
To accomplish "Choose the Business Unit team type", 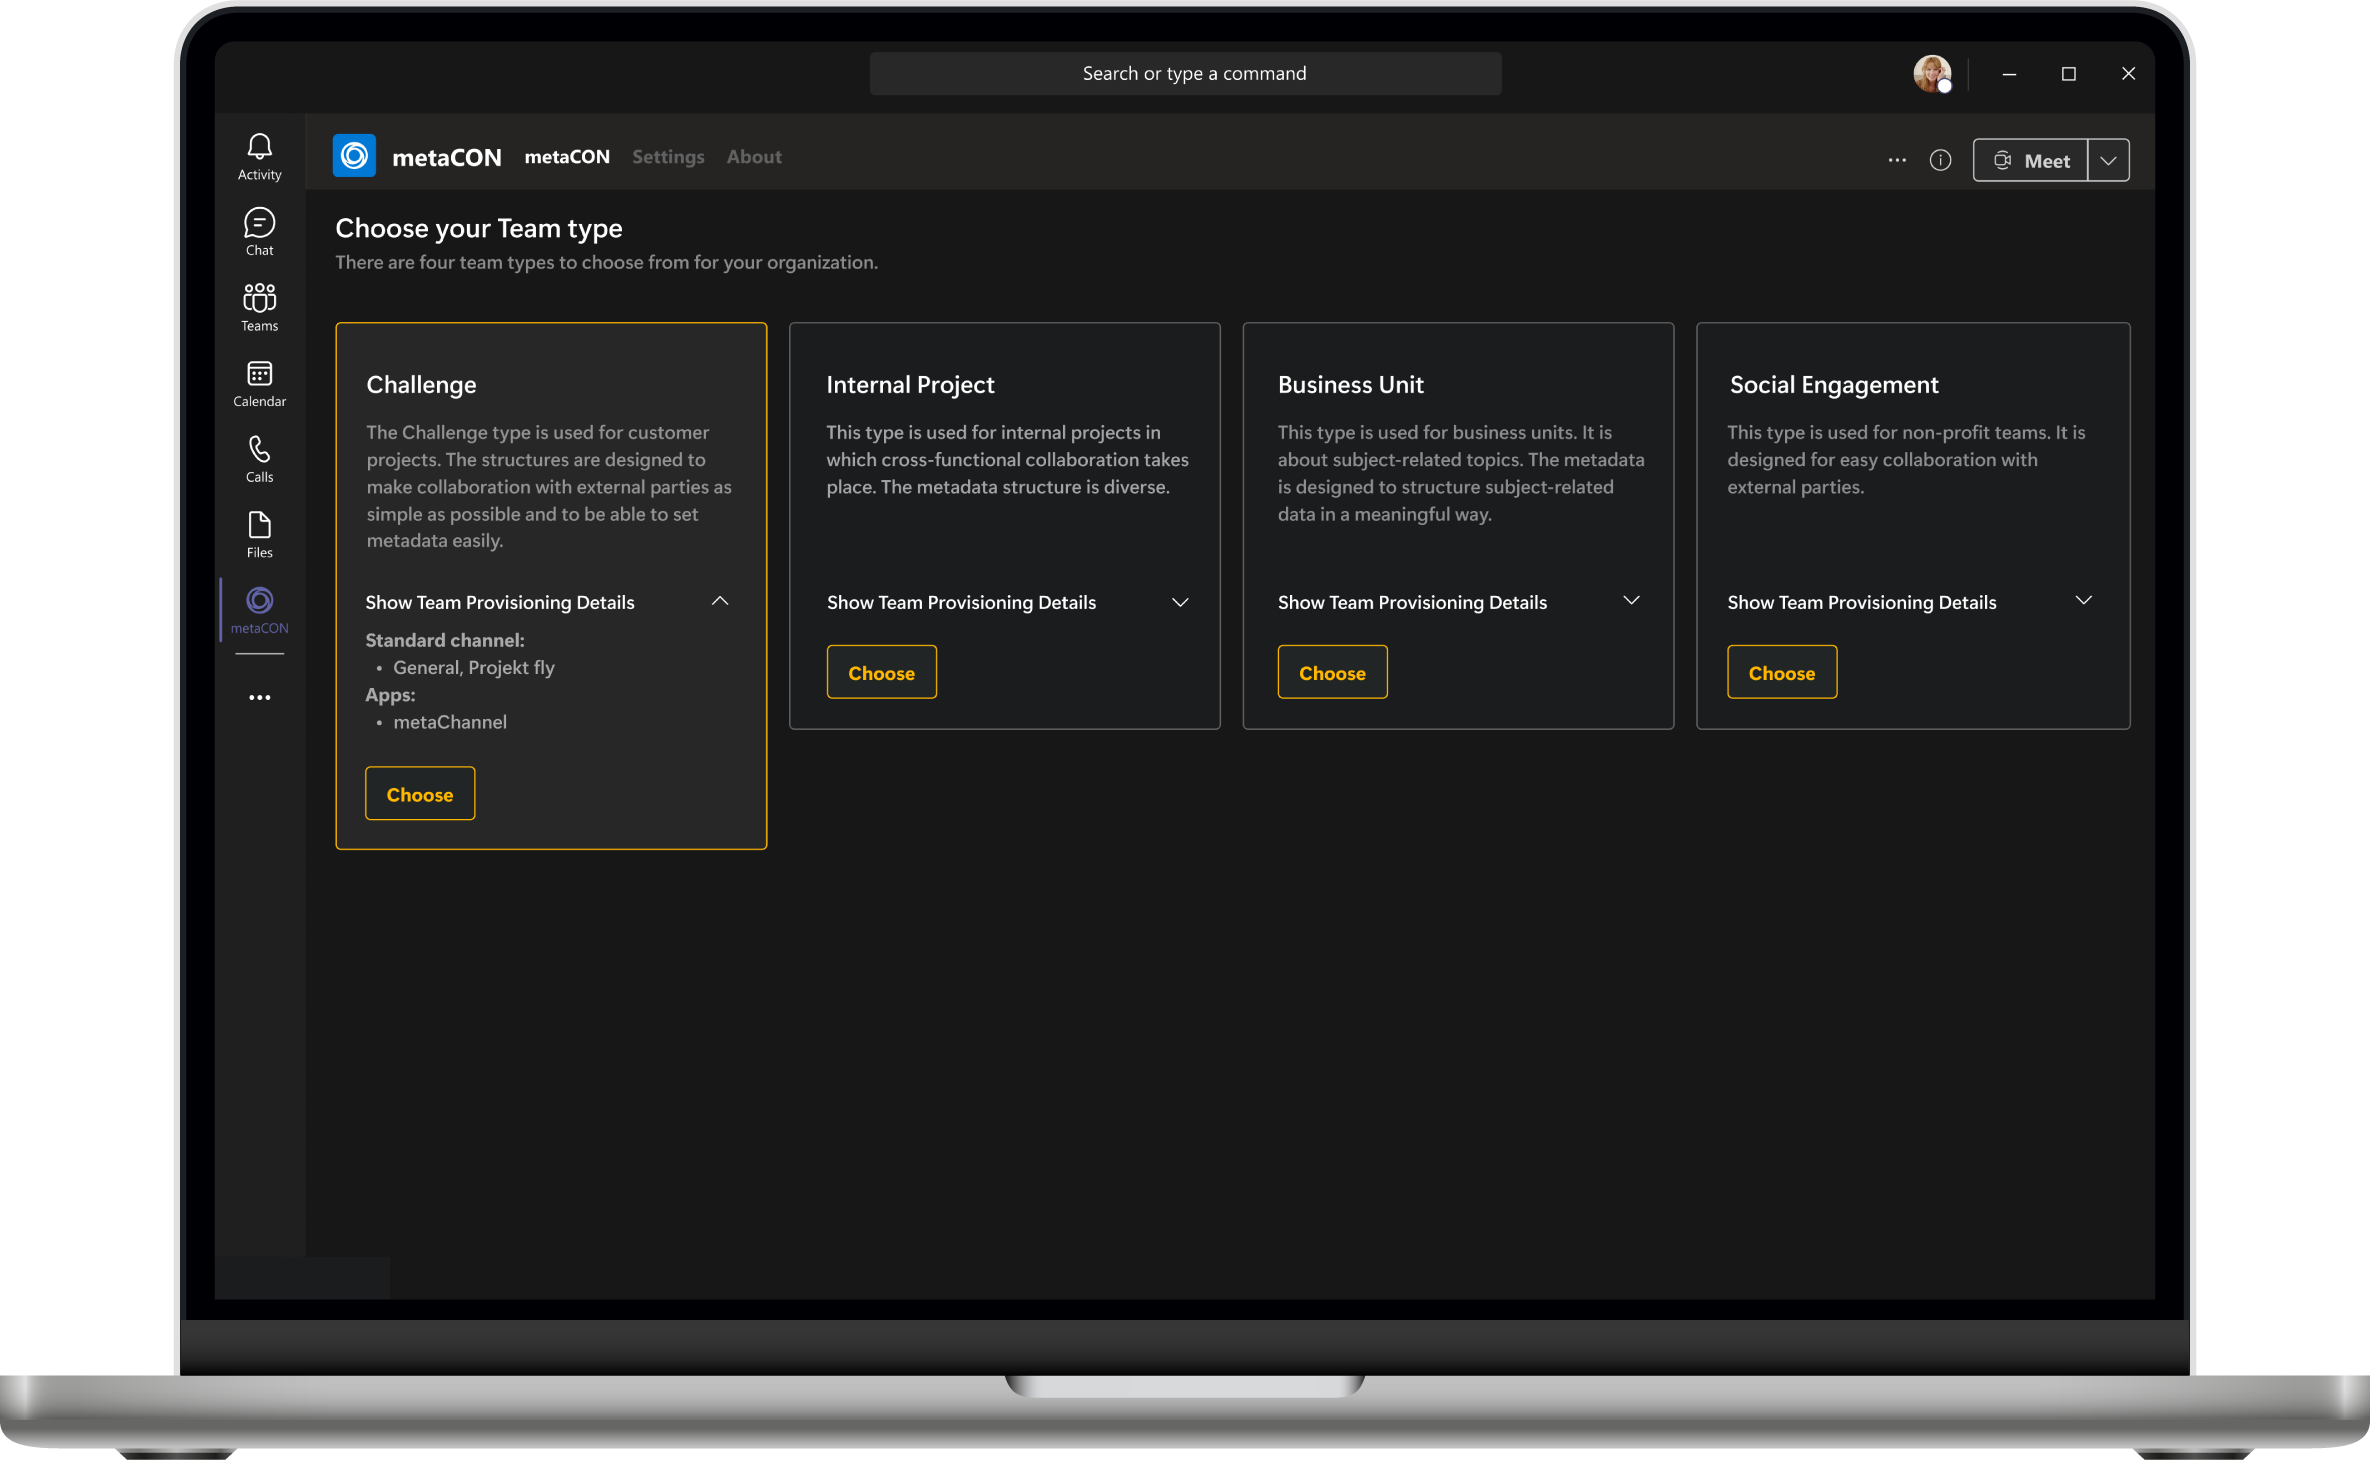I will point(1332,672).
